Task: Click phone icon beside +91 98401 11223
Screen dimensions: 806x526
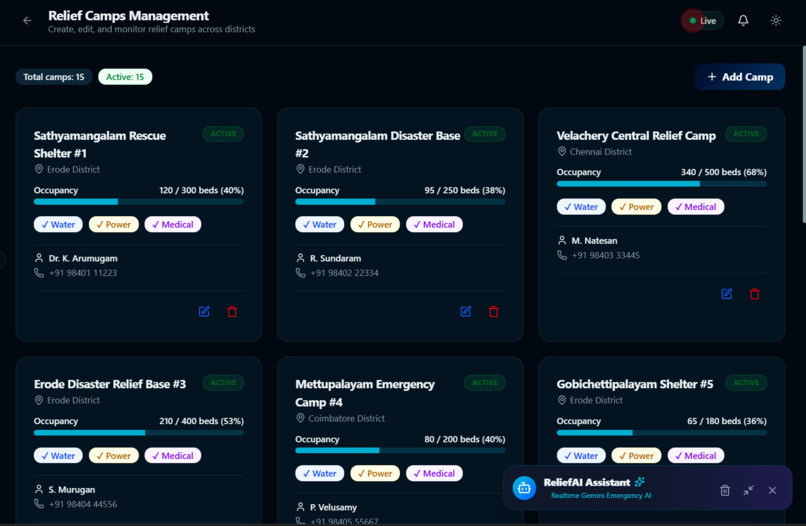Action: [39, 273]
